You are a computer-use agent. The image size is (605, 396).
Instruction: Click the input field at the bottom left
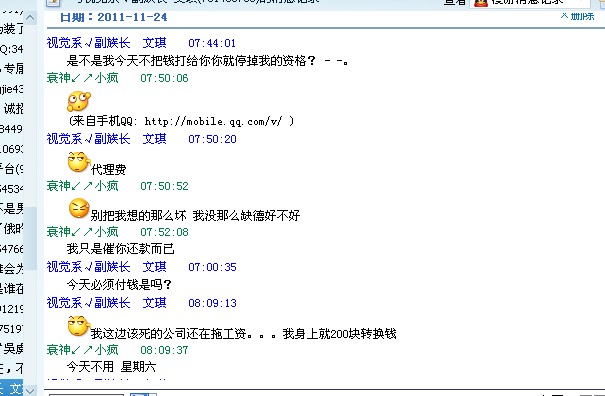pyautogui.click(x=86, y=395)
